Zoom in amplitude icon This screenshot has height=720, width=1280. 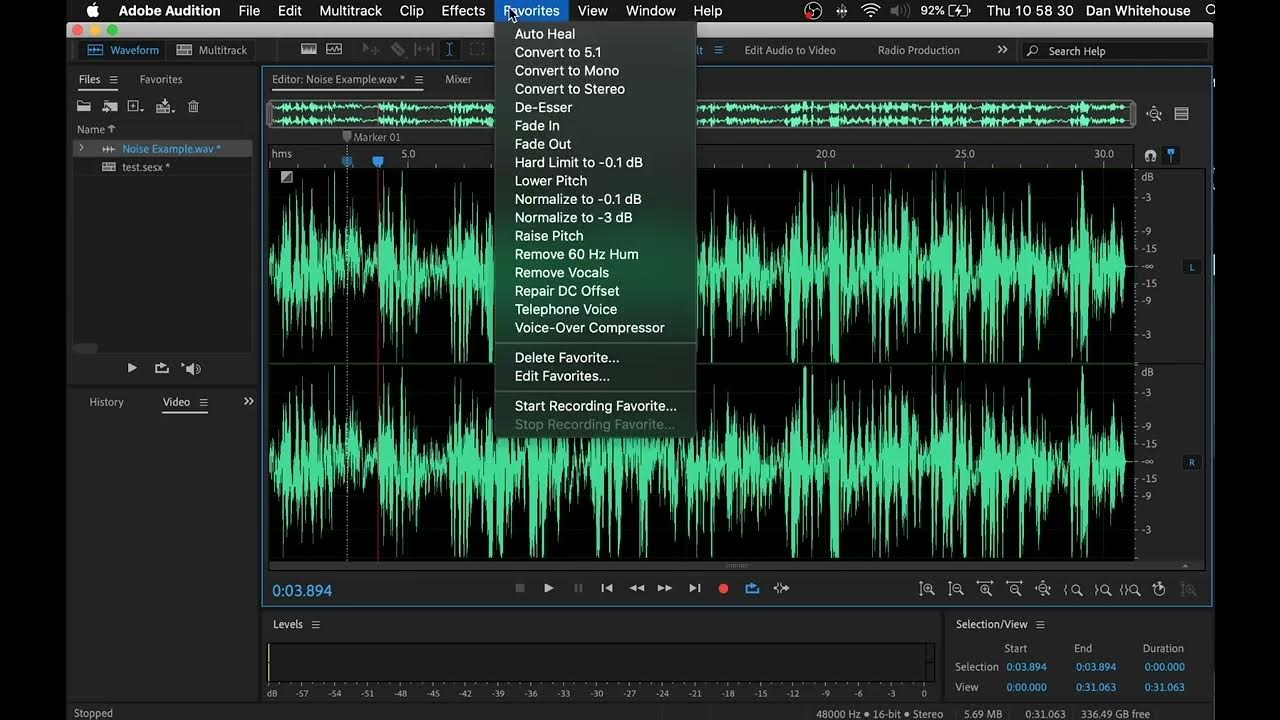(x=927, y=589)
